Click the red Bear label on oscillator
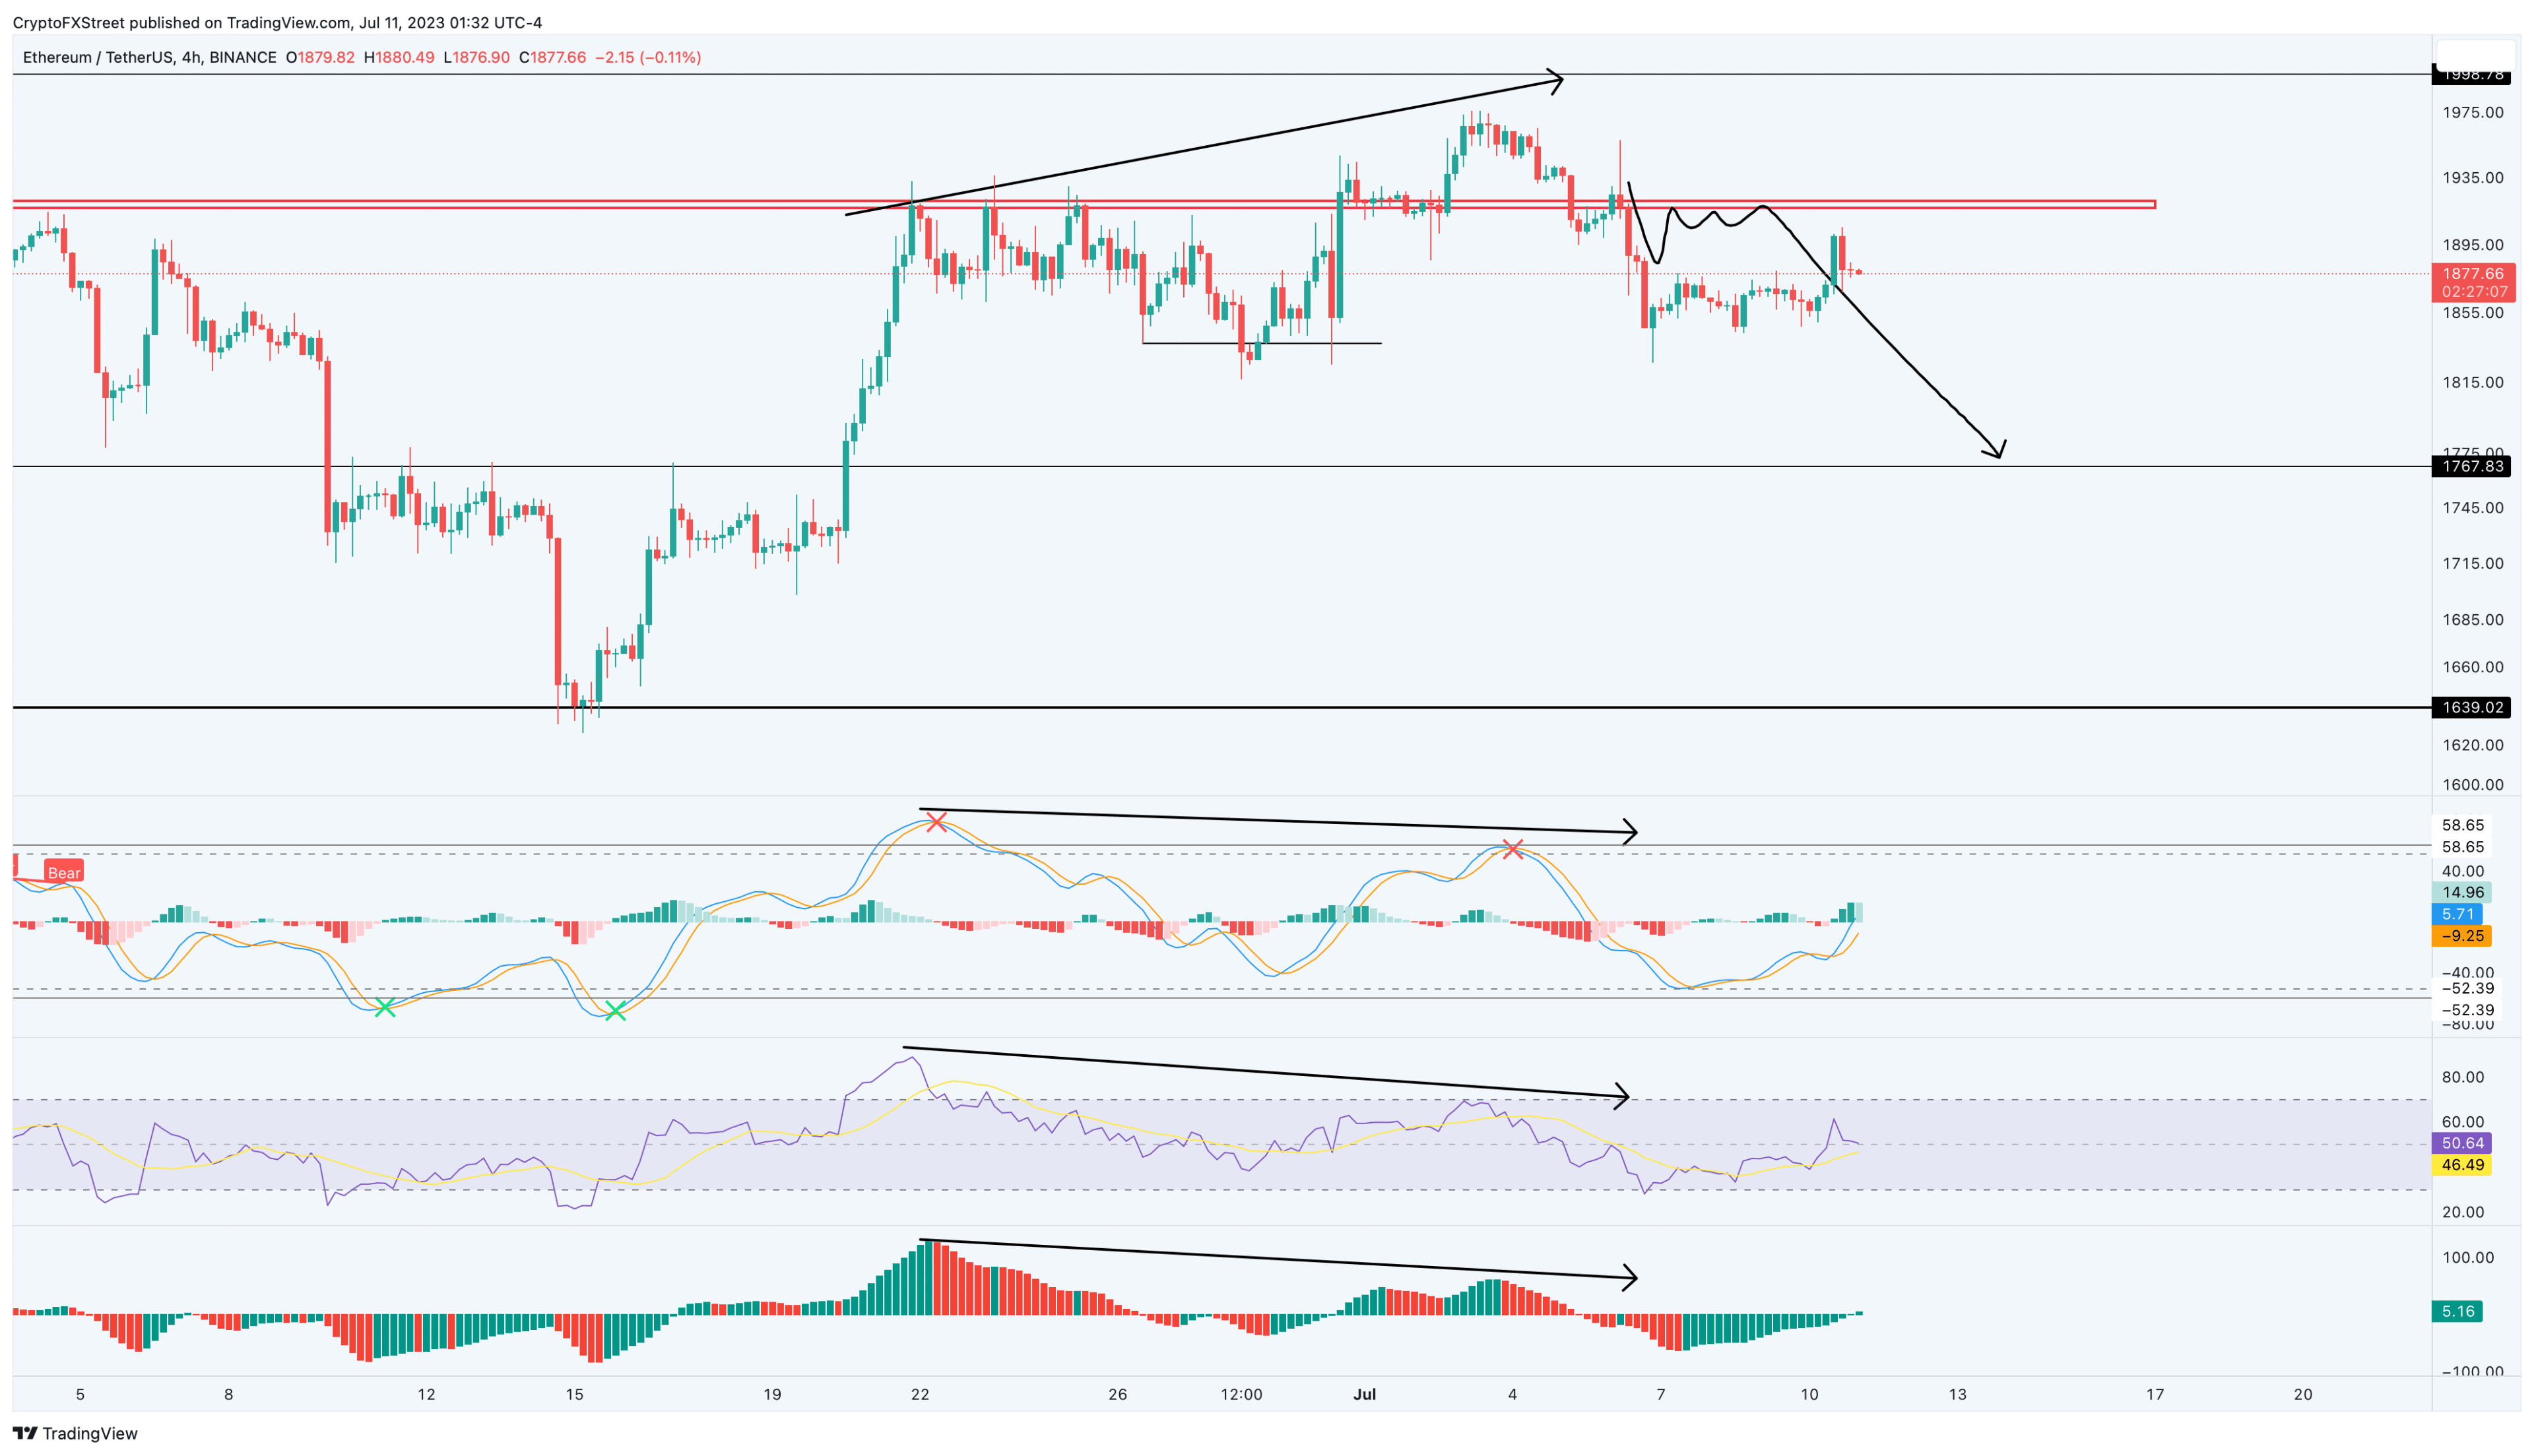 coord(63,872)
